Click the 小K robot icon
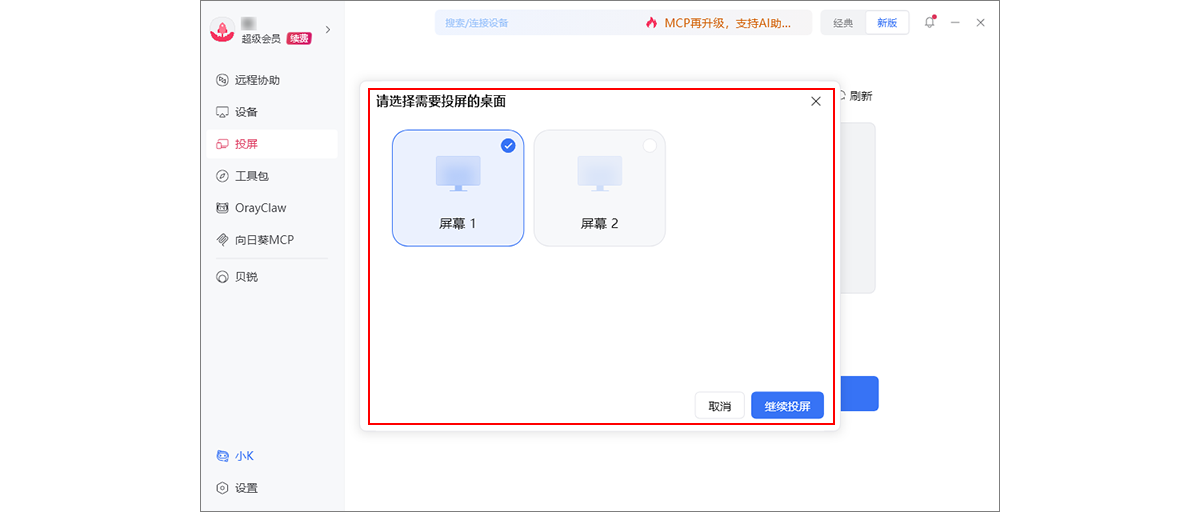 [223, 456]
